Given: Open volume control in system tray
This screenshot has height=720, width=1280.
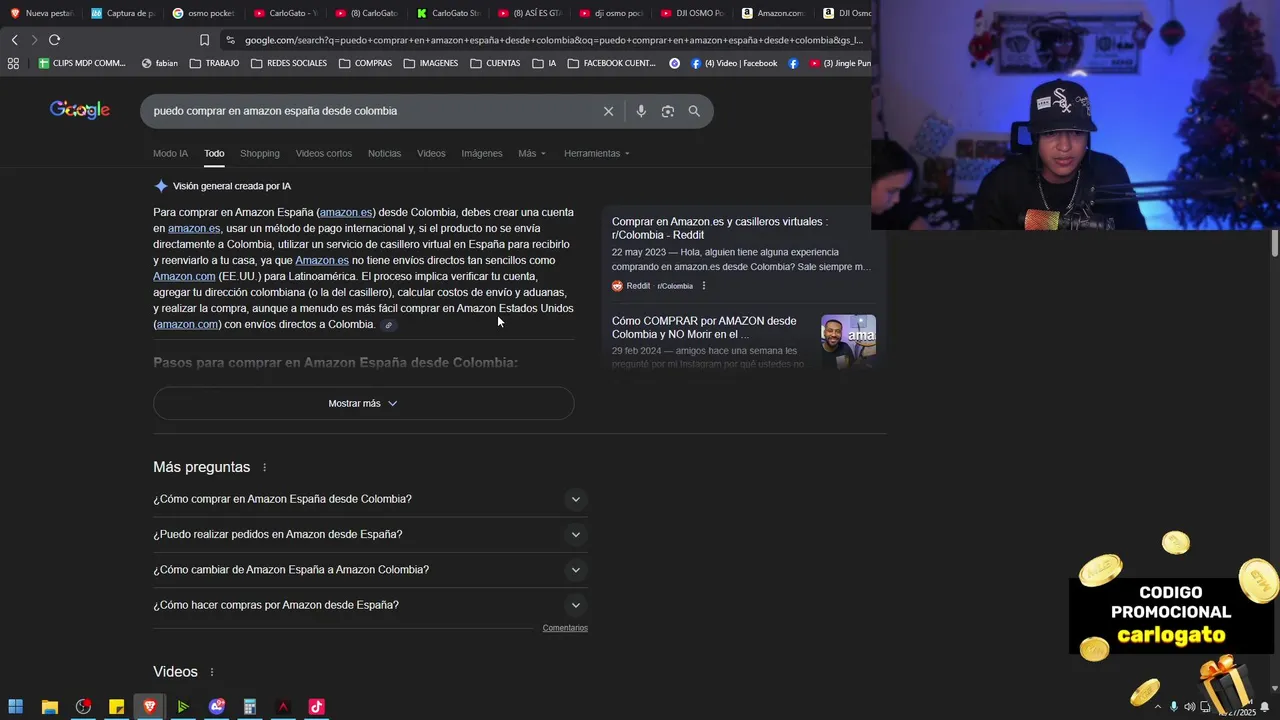Looking at the screenshot, I should 1189,707.
